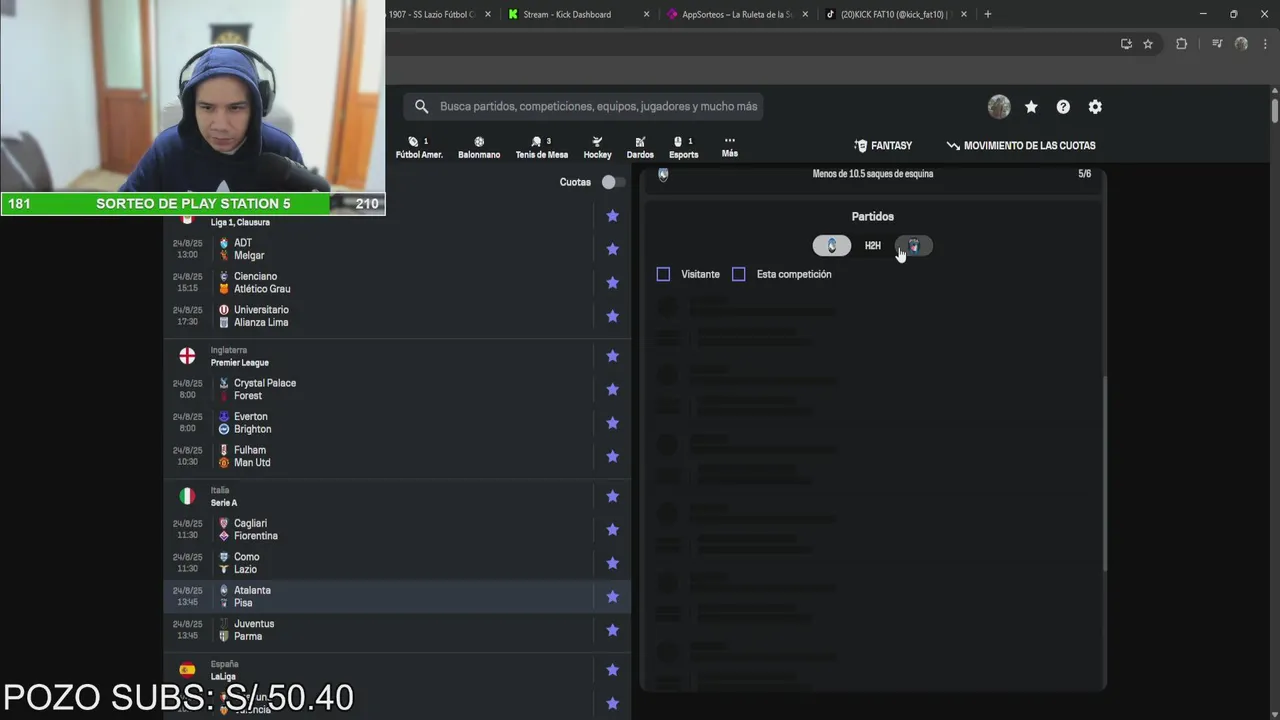Open the user profile avatar
1280x720 pixels.
point(998,107)
